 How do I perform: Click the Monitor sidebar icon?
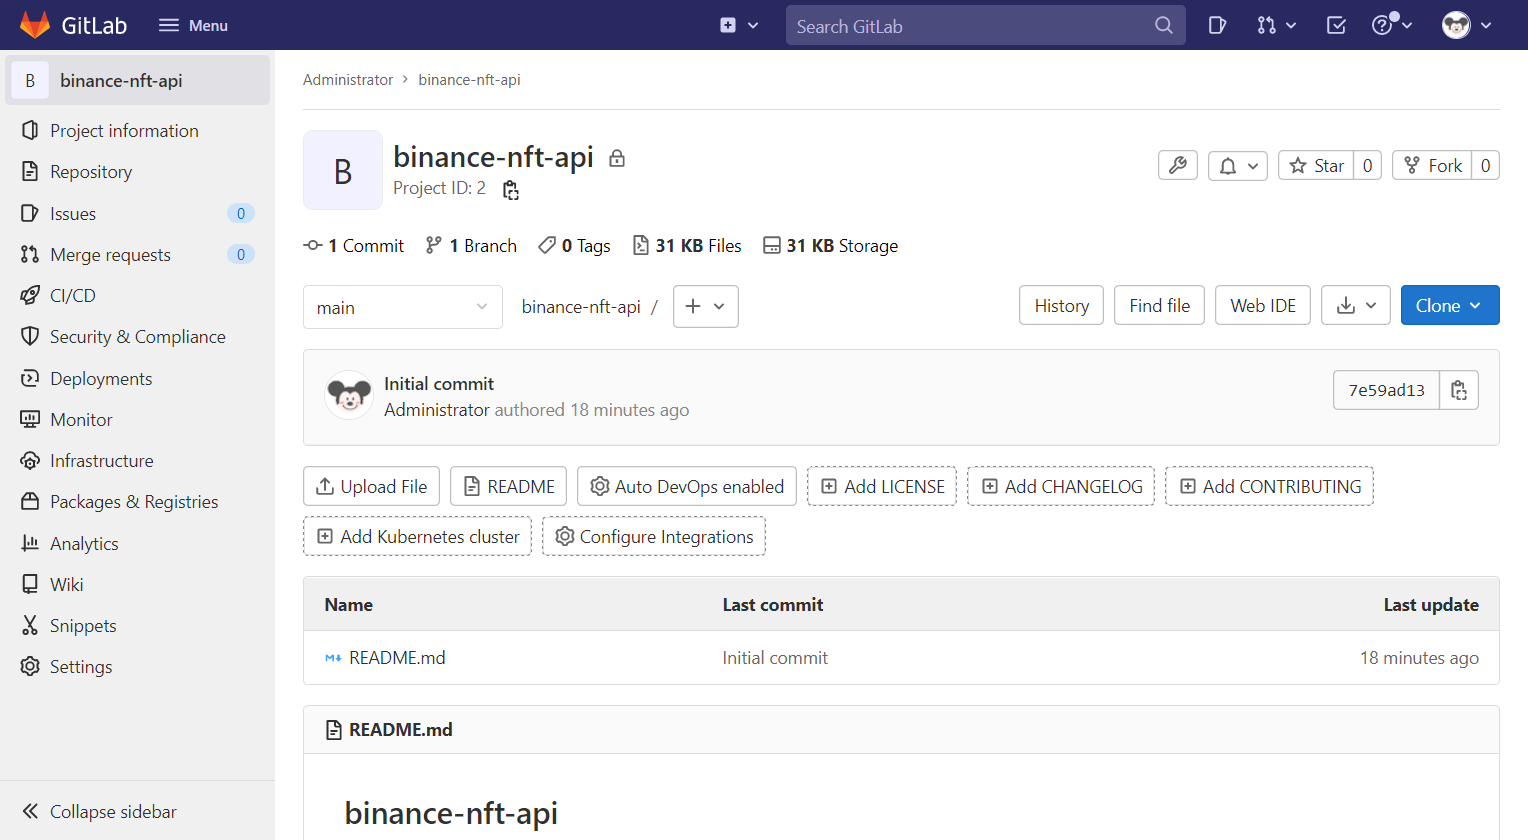click(30, 419)
